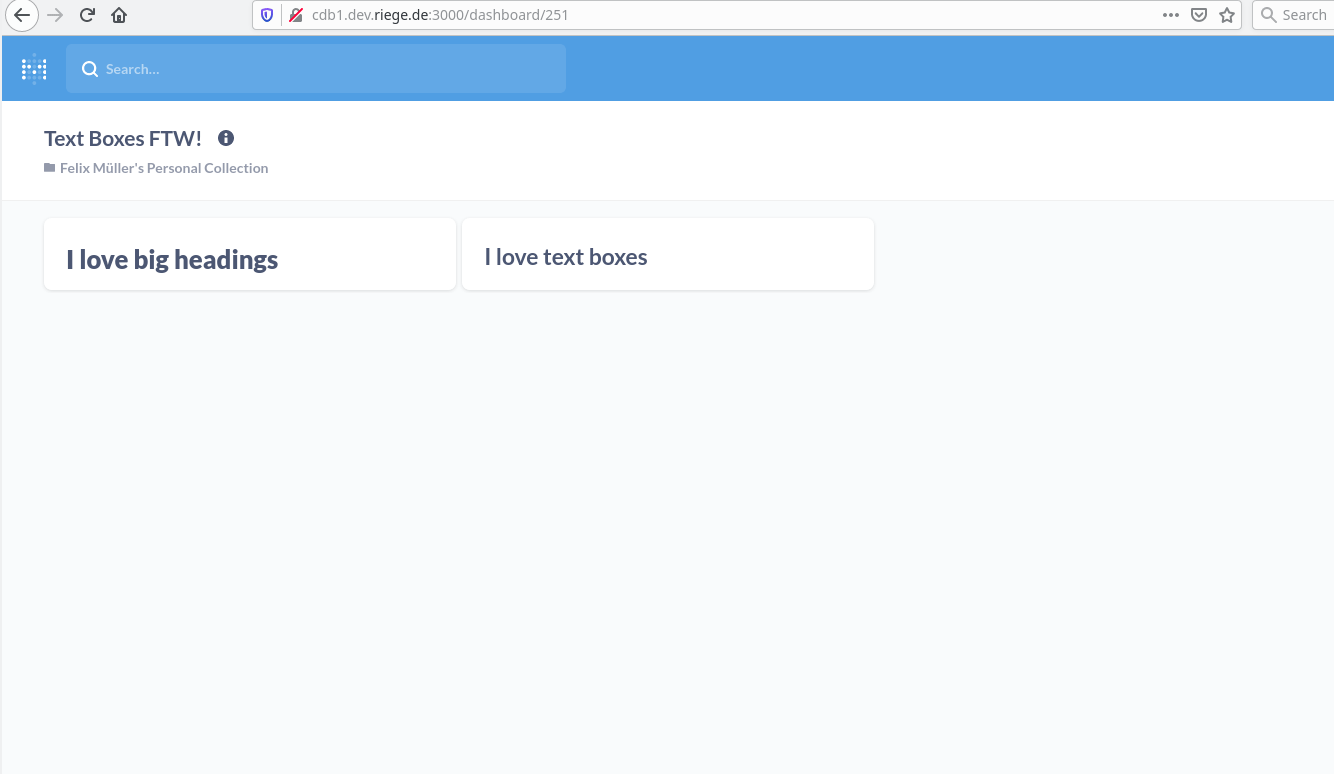Go back using the browser back arrow
This screenshot has width=1334, height=774.
click(x=22, y=15)
